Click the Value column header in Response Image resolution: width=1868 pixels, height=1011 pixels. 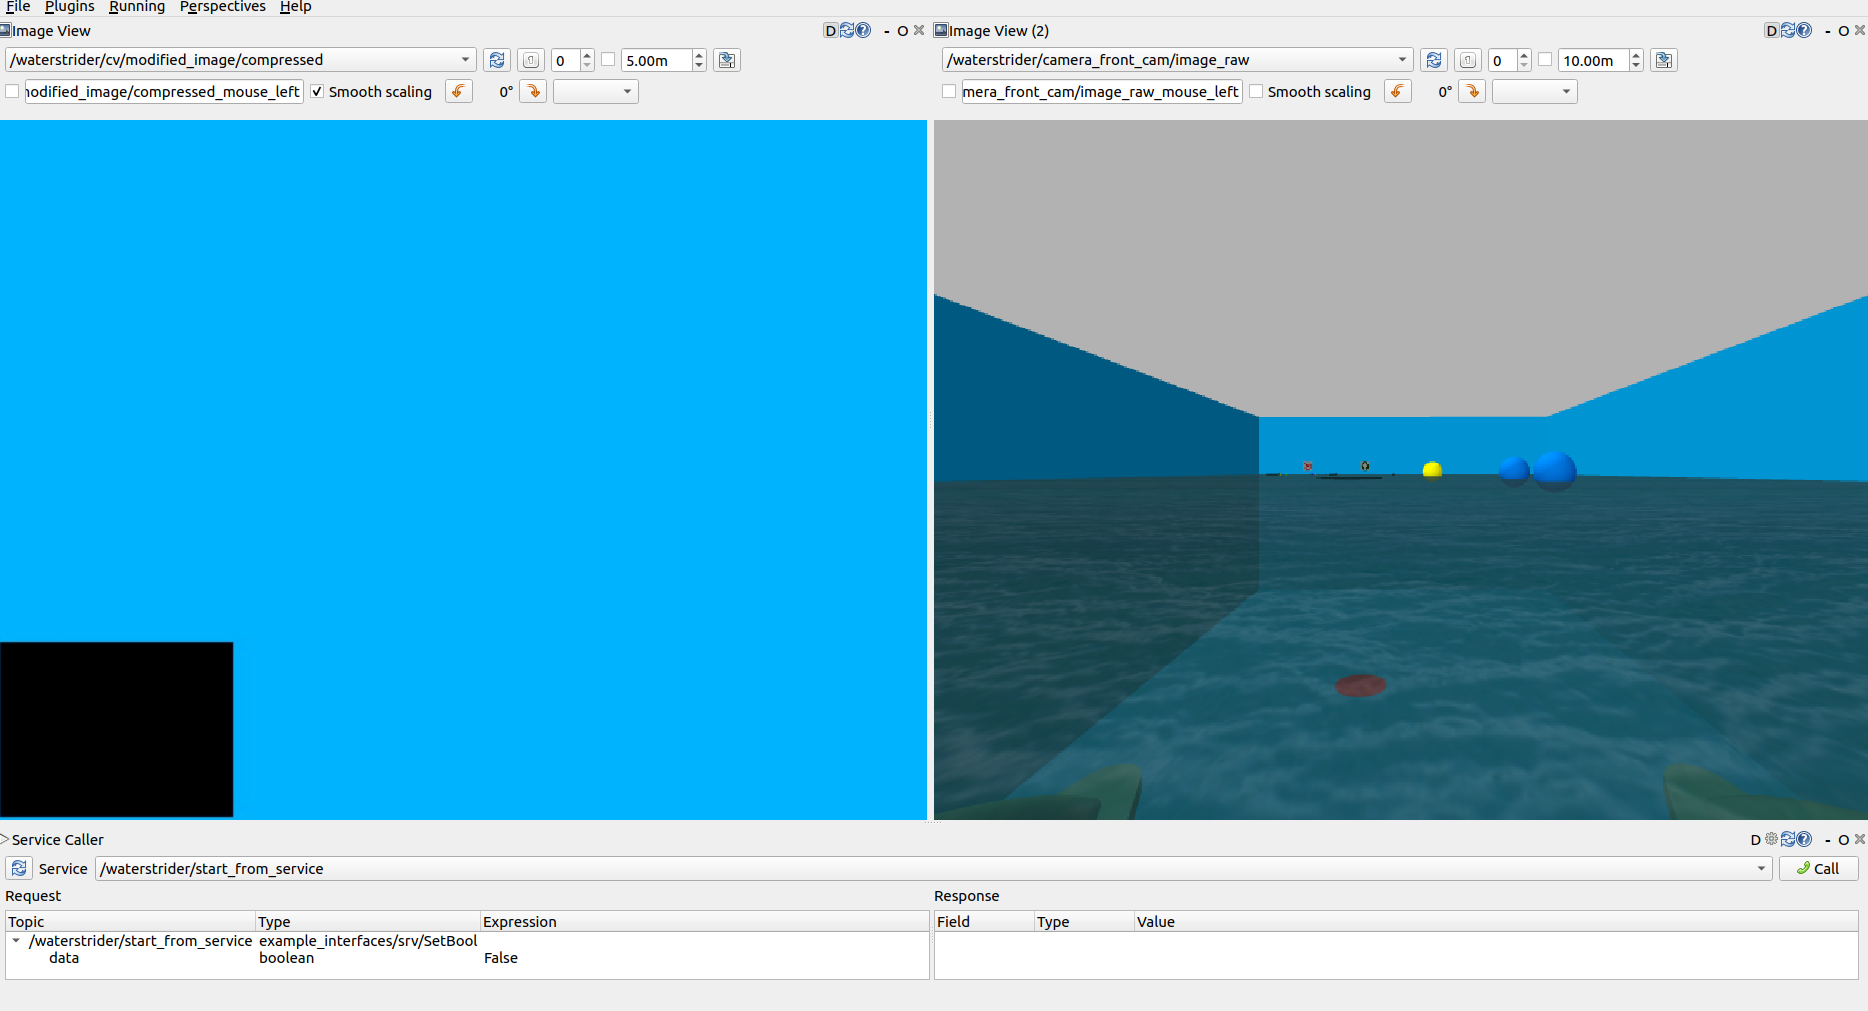coord(1495,921)
